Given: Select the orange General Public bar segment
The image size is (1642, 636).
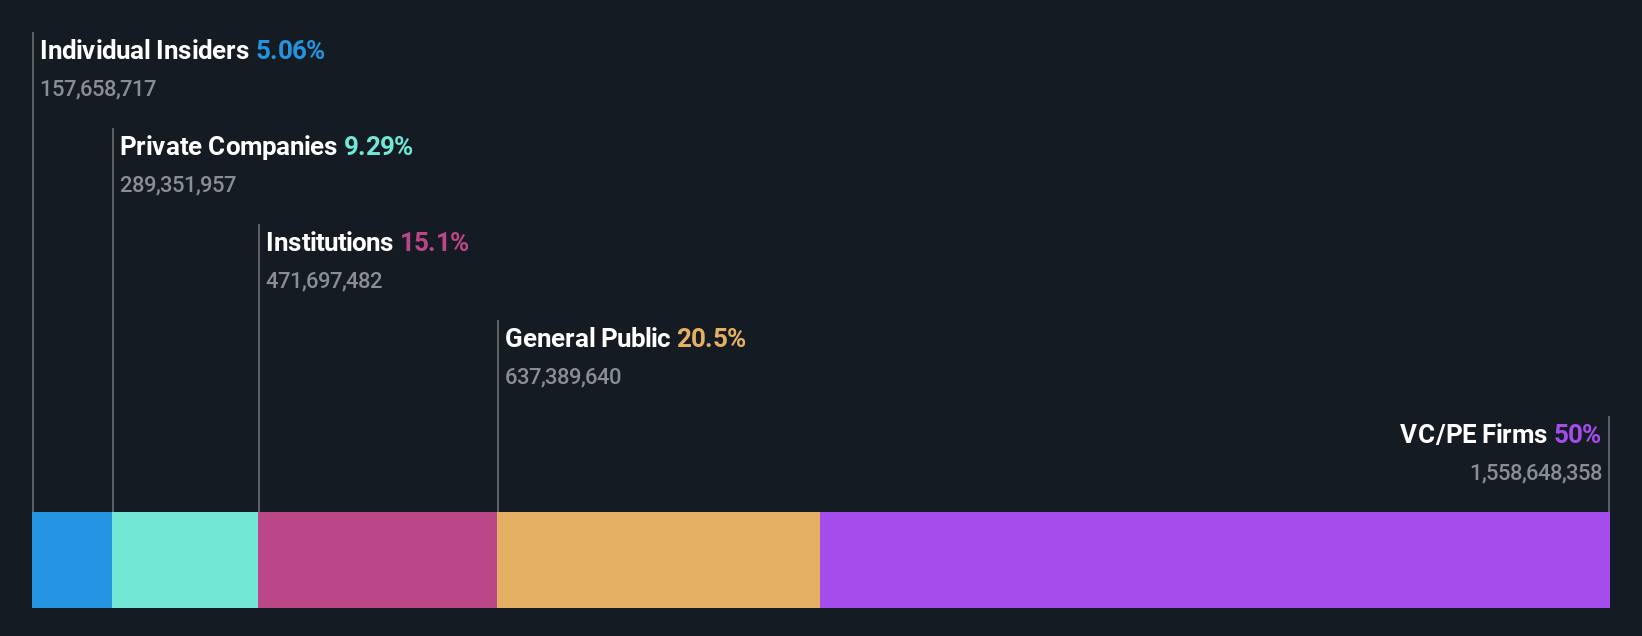Looking at the screenshot, I should (x=658, y=560).
